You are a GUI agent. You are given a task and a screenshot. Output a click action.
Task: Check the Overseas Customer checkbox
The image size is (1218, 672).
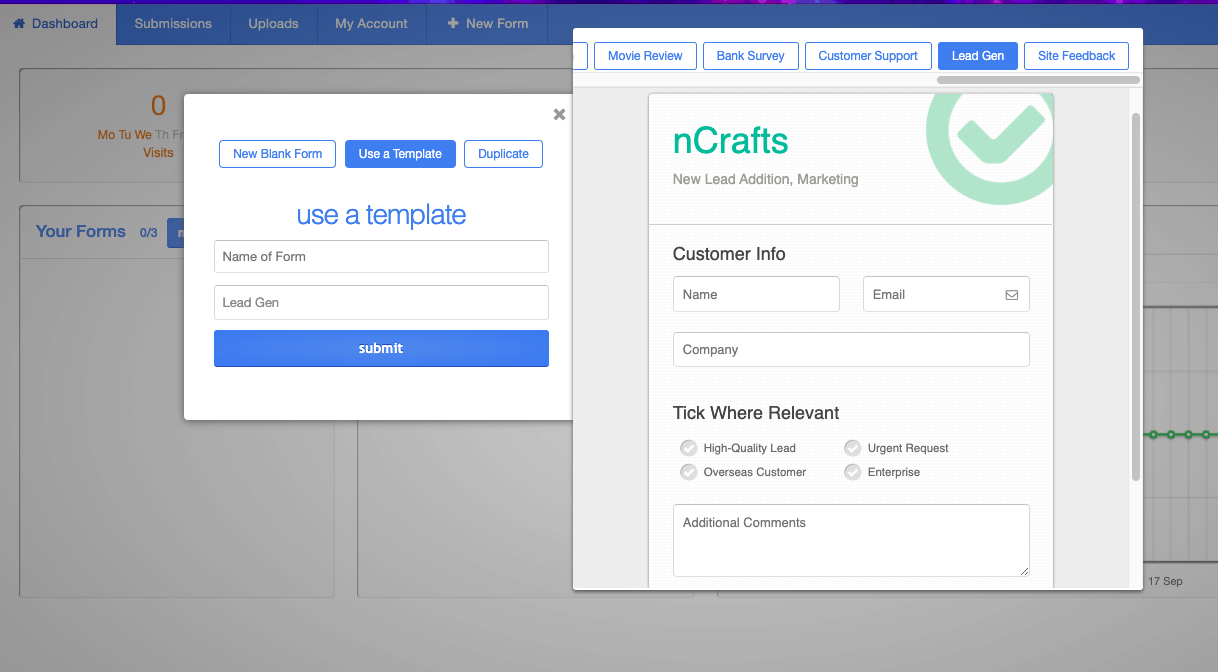[688, 472]
